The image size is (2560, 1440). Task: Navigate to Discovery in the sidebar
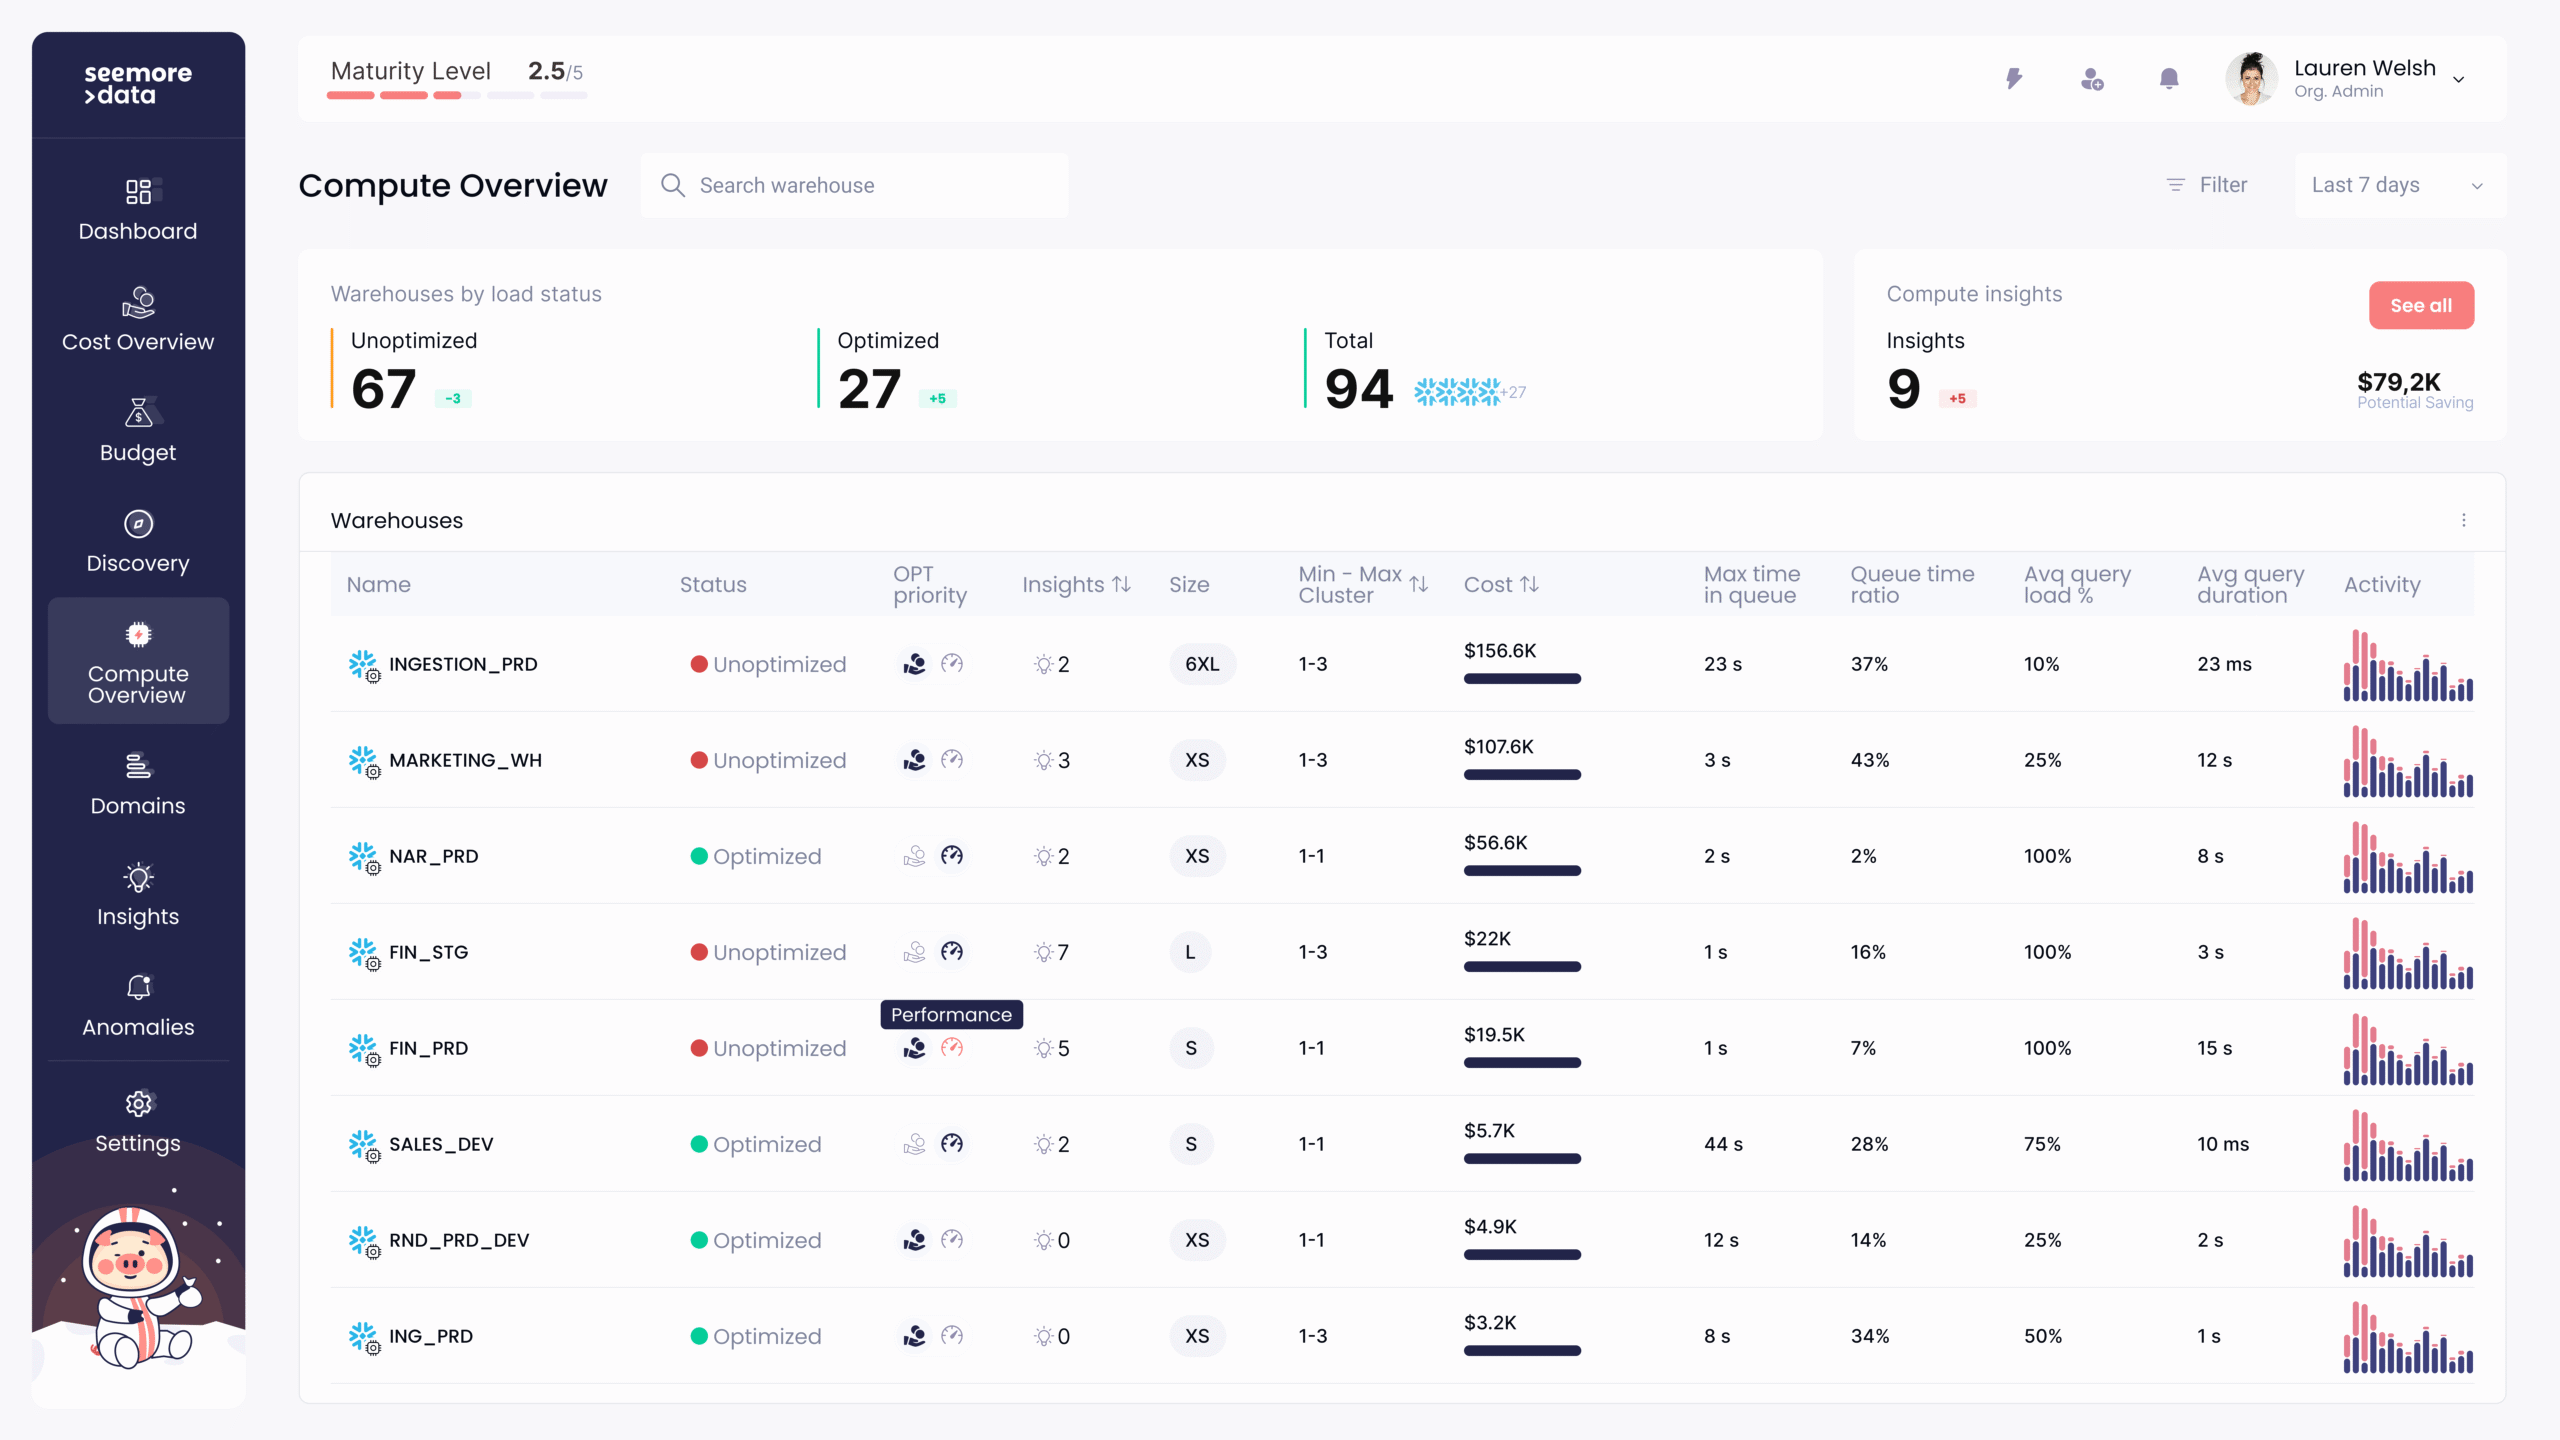(x=138, y=543)
